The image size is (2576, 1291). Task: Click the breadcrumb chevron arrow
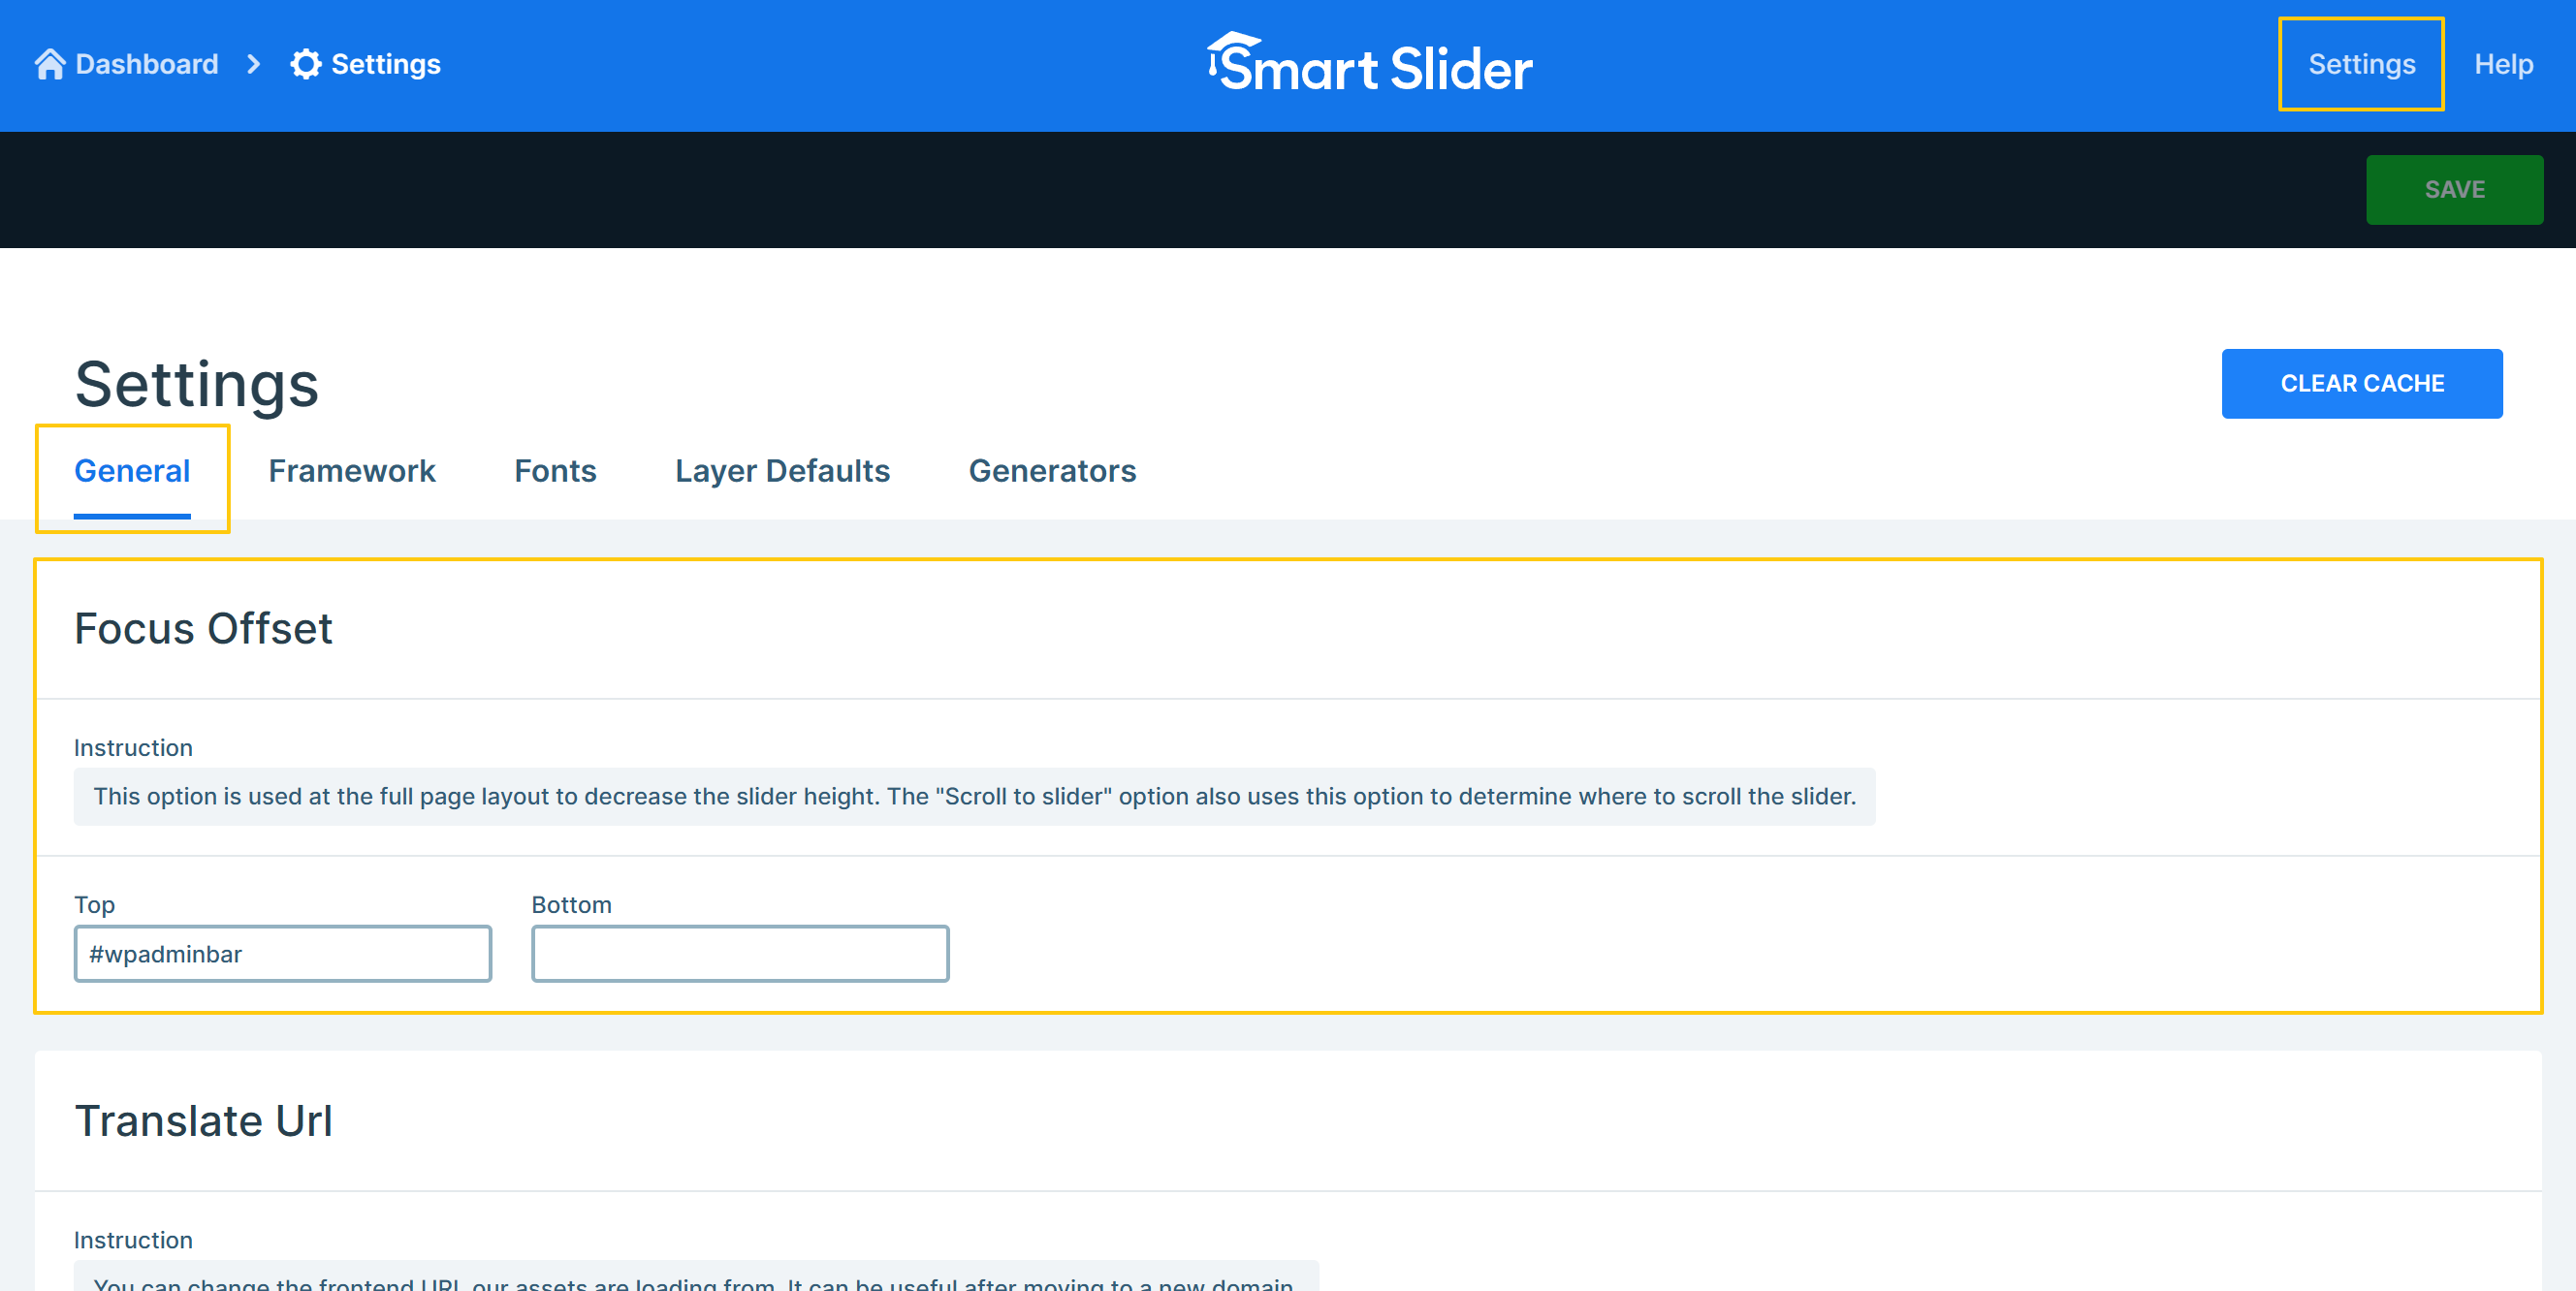point(254,64)
